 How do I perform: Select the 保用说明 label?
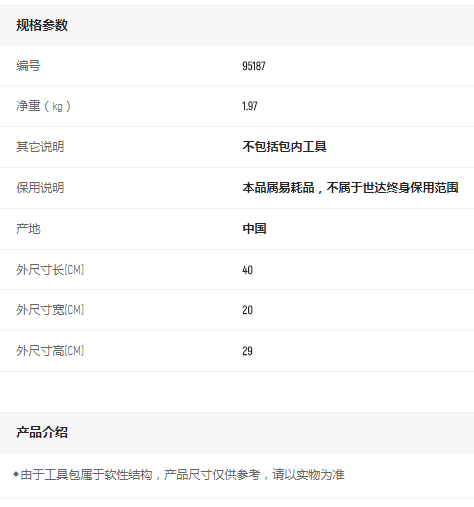click(x=40, y=188)
